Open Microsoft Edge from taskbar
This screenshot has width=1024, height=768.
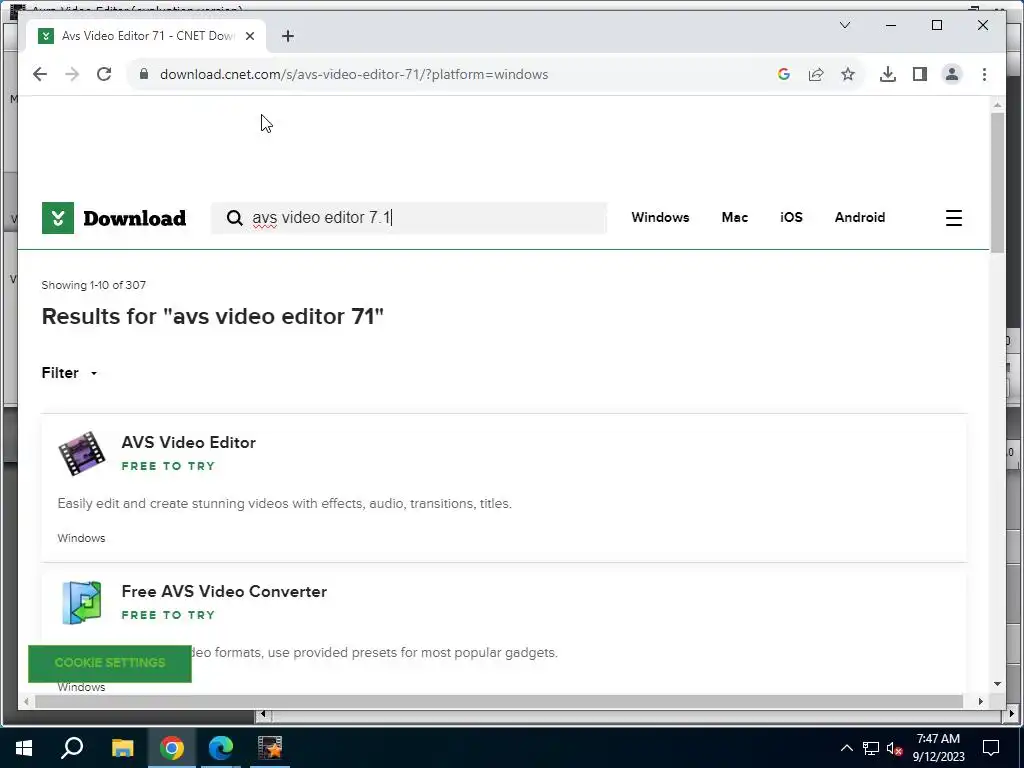pos(221,748)
